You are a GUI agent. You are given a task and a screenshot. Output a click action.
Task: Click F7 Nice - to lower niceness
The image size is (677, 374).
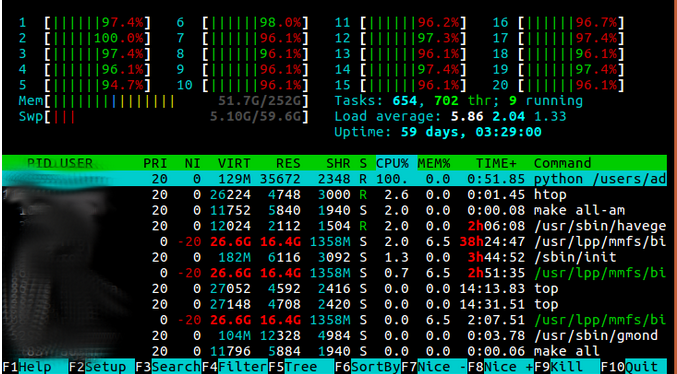coord(434,367)
